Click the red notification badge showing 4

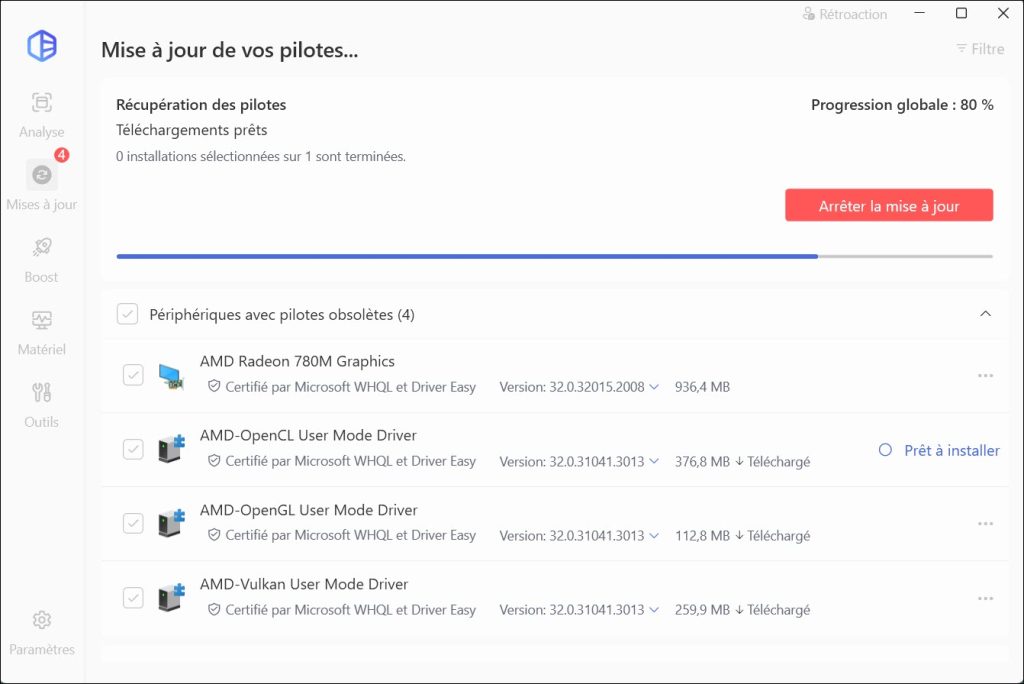coord(61,155)
